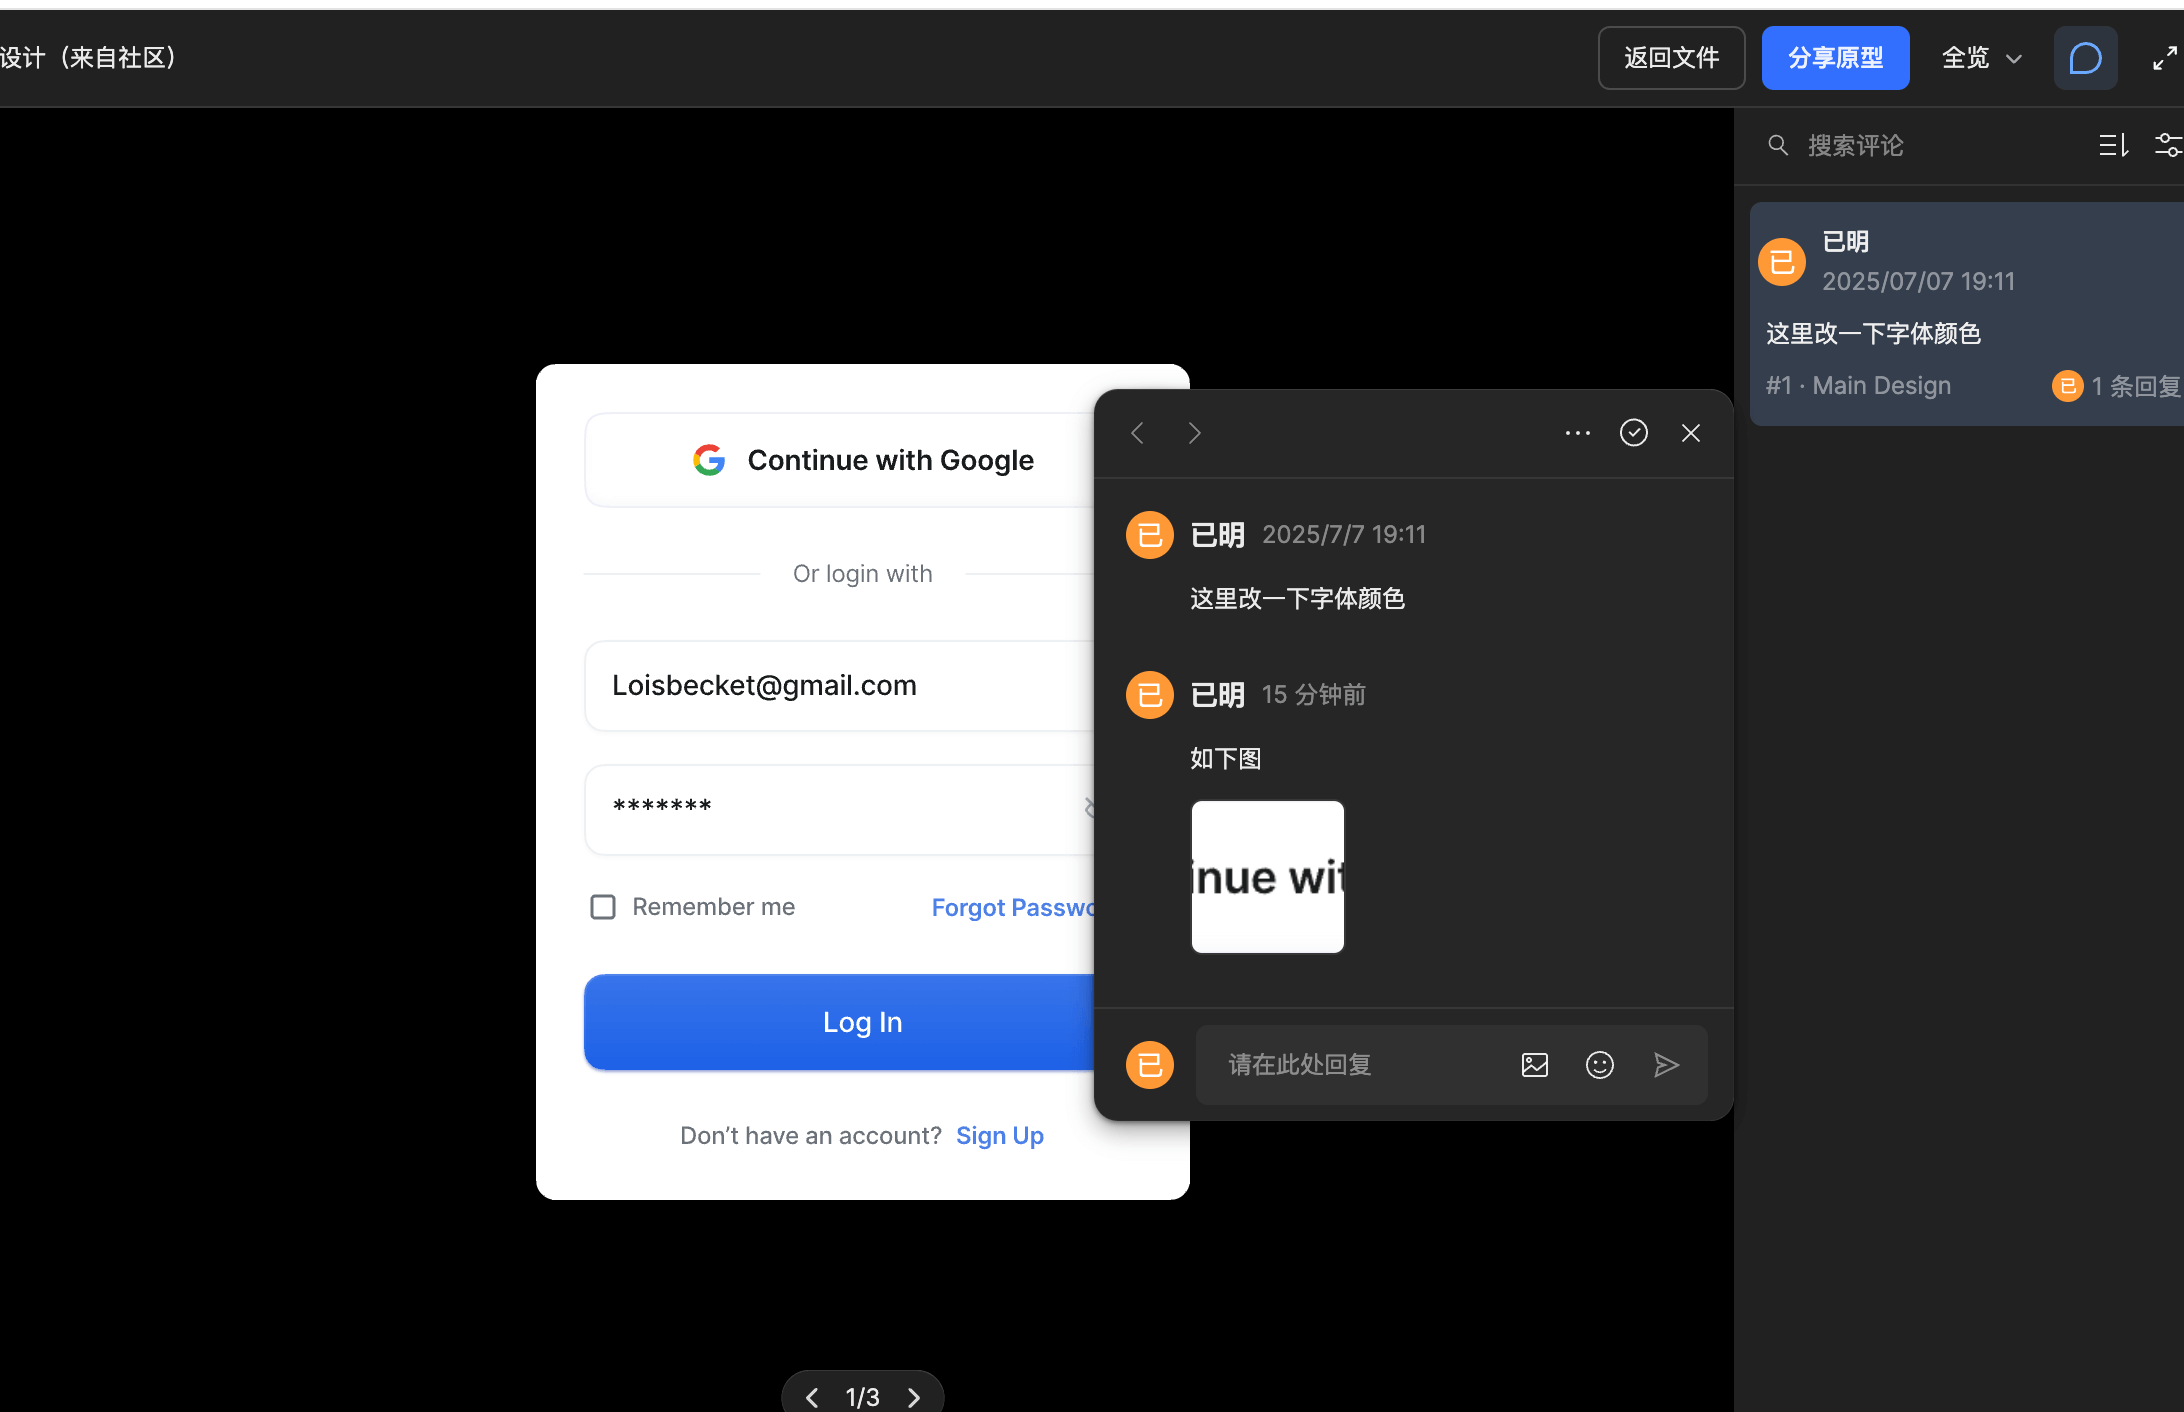Click the 分享原型 share button

pyautogui.click(x=1835, y=58)
